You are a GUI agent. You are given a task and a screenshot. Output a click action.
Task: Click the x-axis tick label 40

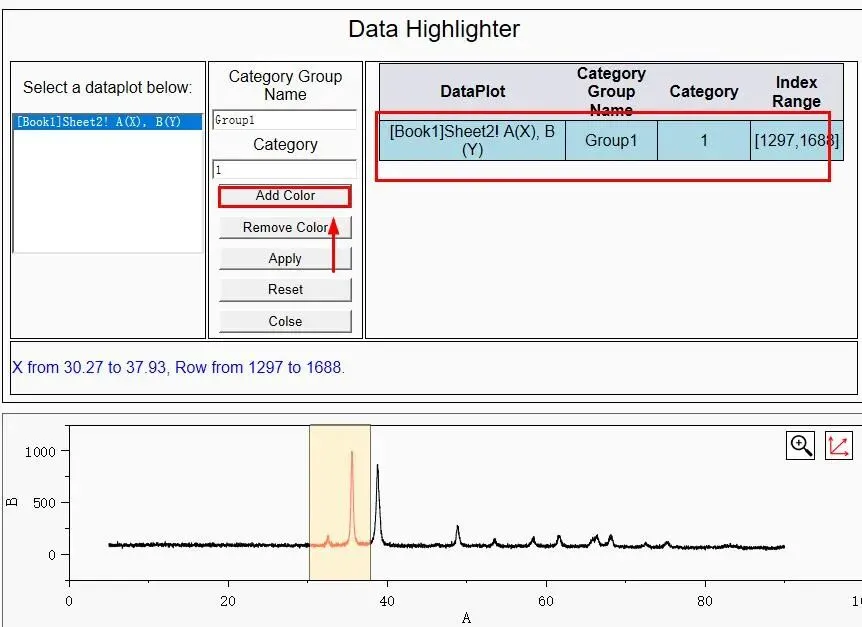[x=387, y=601]
